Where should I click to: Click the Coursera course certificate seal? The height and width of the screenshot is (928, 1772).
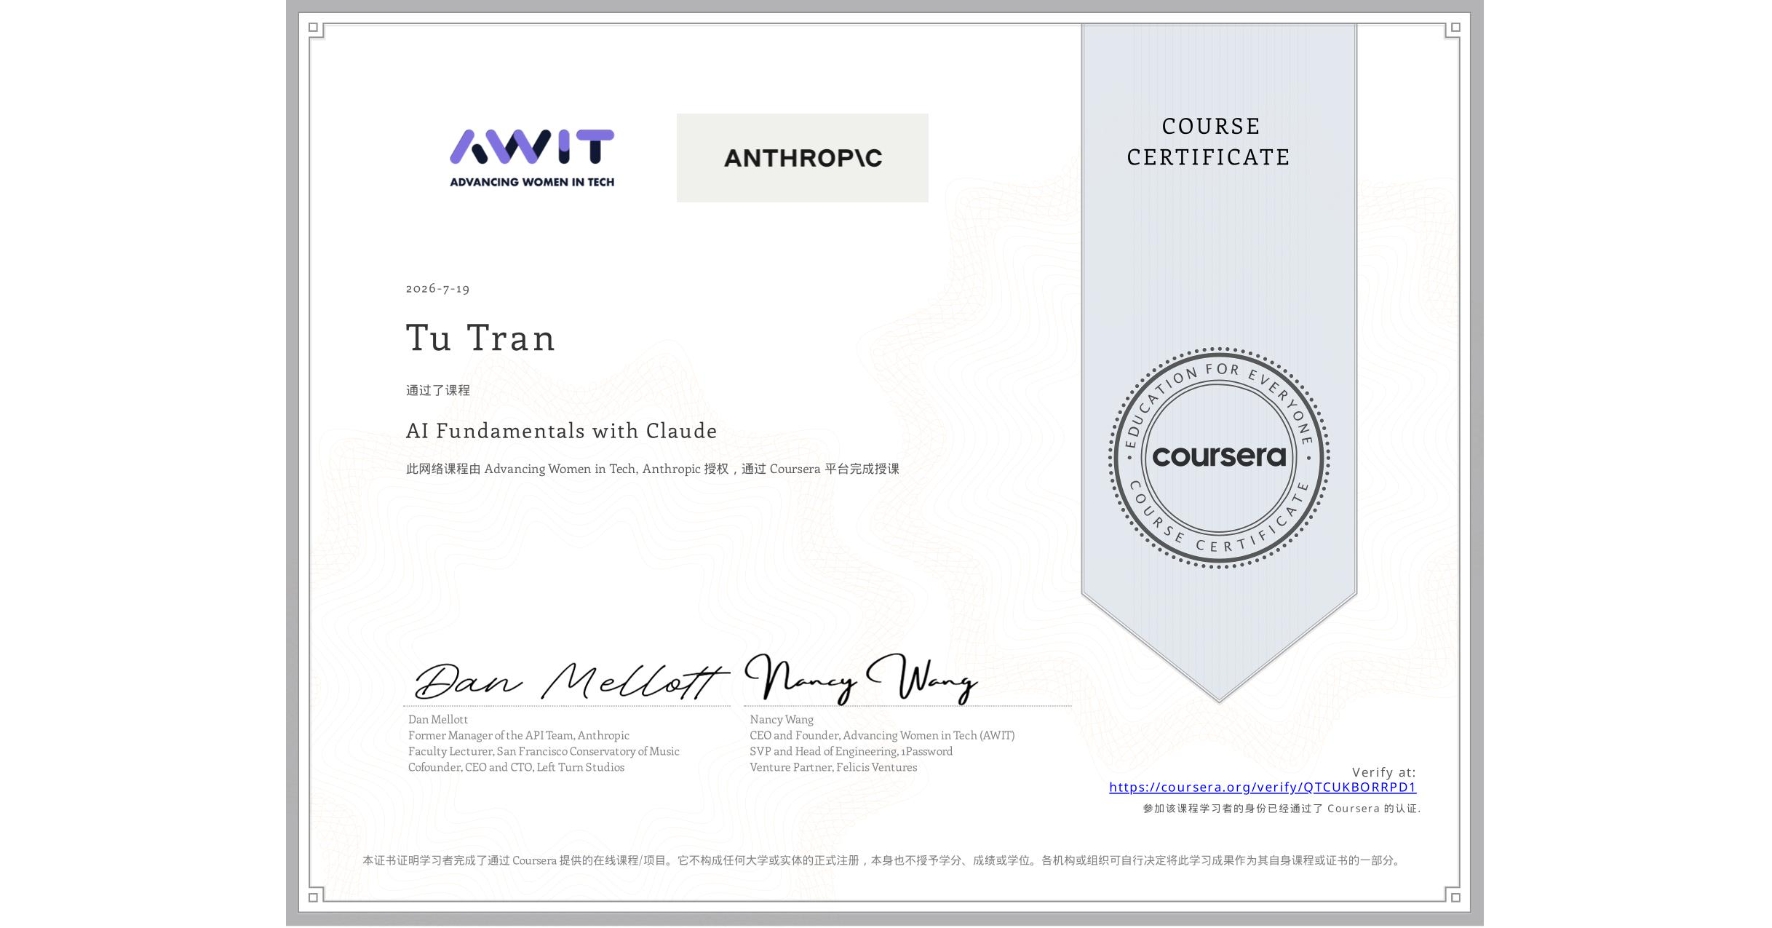(1218, 457)
